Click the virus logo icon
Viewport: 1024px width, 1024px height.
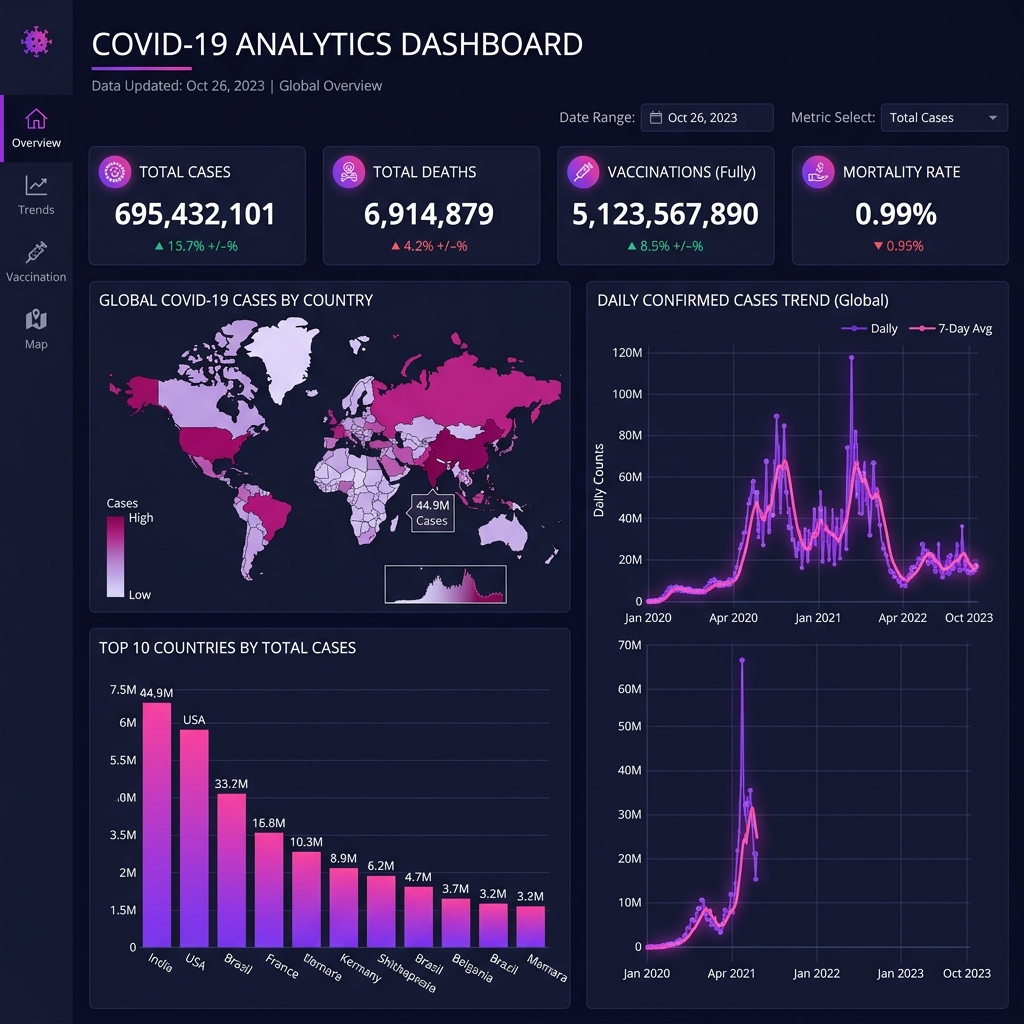(x=36, y=42)
